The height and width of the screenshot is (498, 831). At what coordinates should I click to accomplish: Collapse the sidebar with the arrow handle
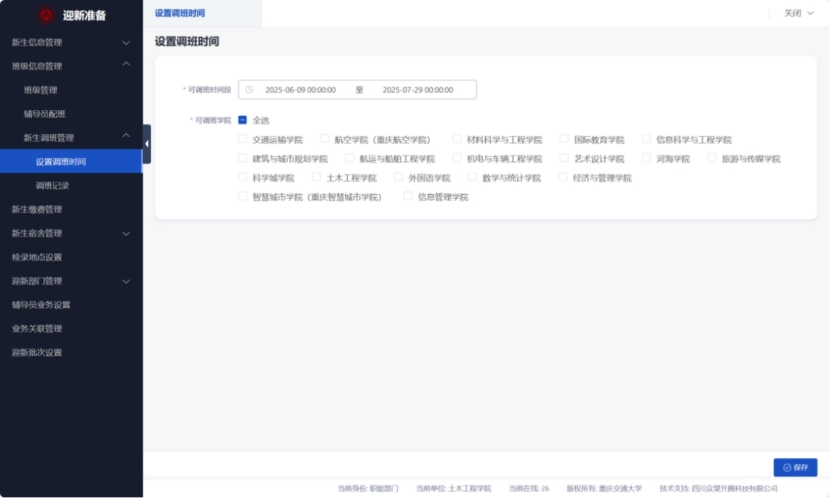147,144
